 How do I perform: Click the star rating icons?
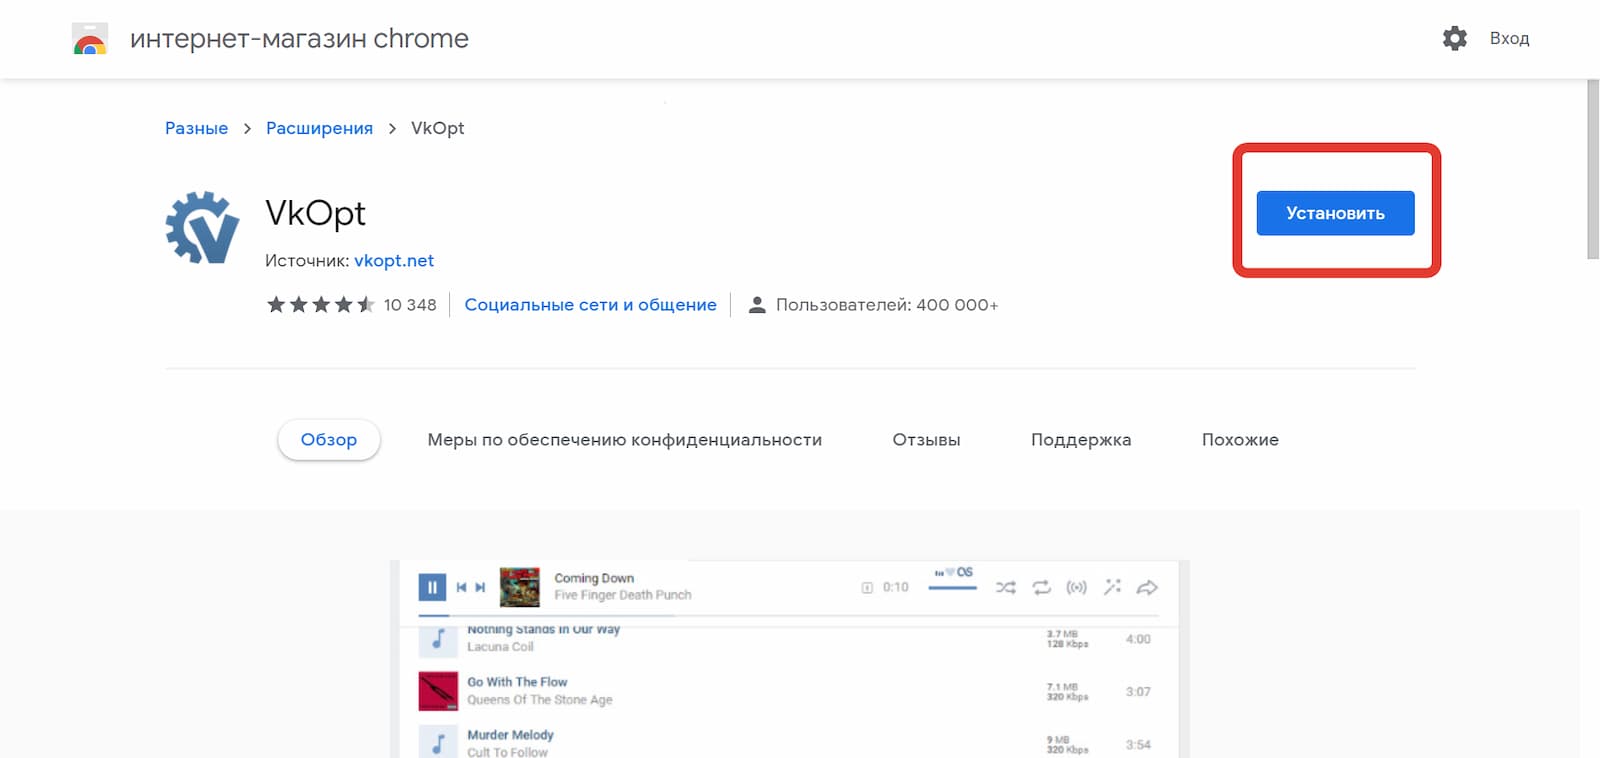[320, 305]
